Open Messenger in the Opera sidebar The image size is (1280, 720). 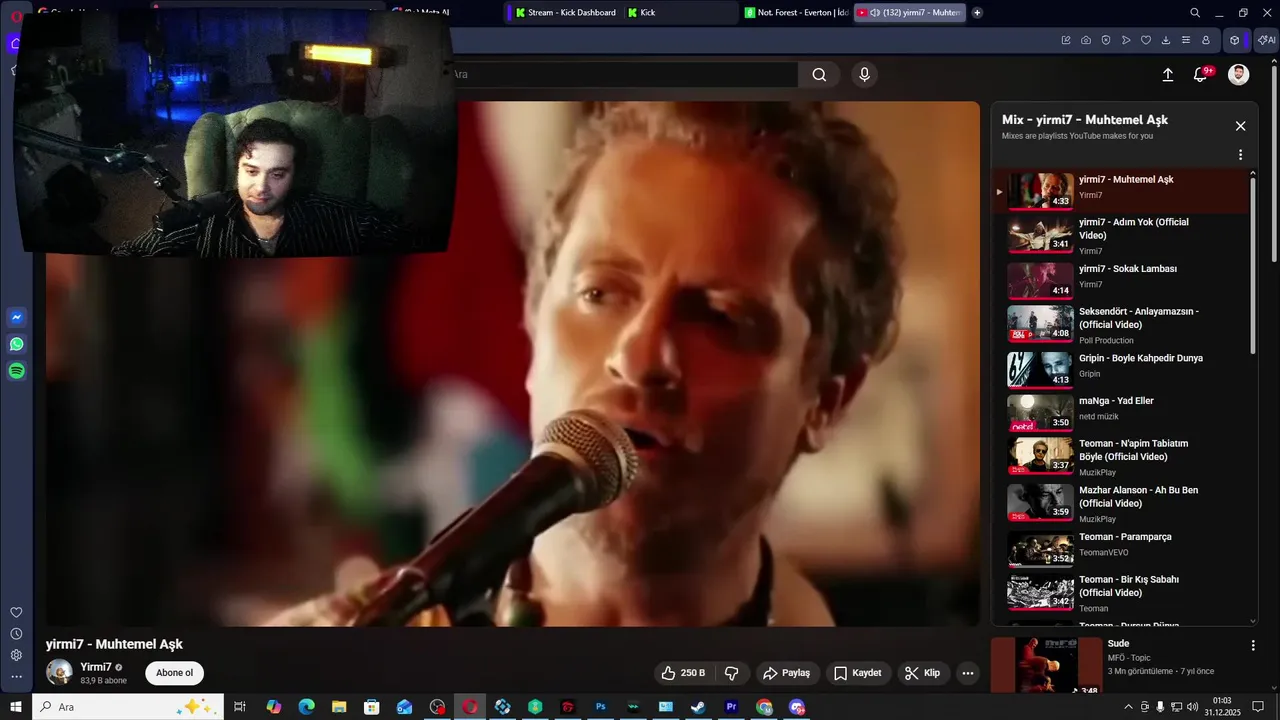click(16, 317)
